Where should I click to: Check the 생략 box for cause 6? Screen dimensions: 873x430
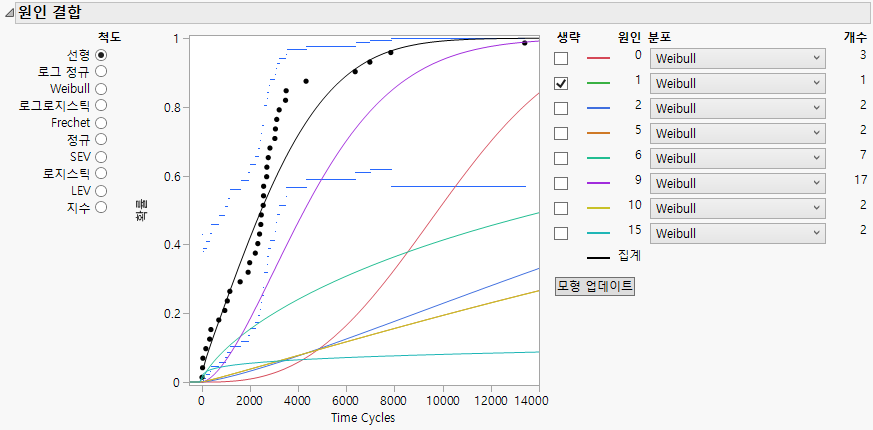pyautogui.click(x=561, y=158)
